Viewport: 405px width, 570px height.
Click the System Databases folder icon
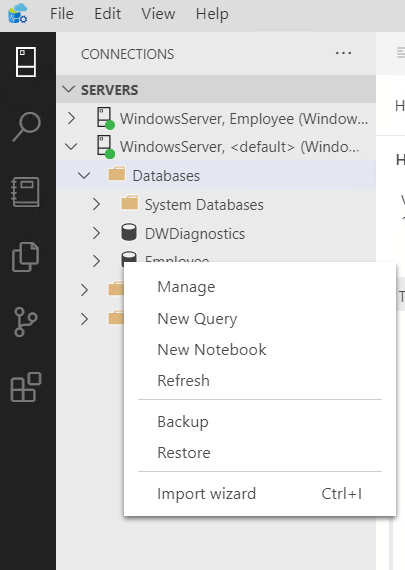point(129,204)
